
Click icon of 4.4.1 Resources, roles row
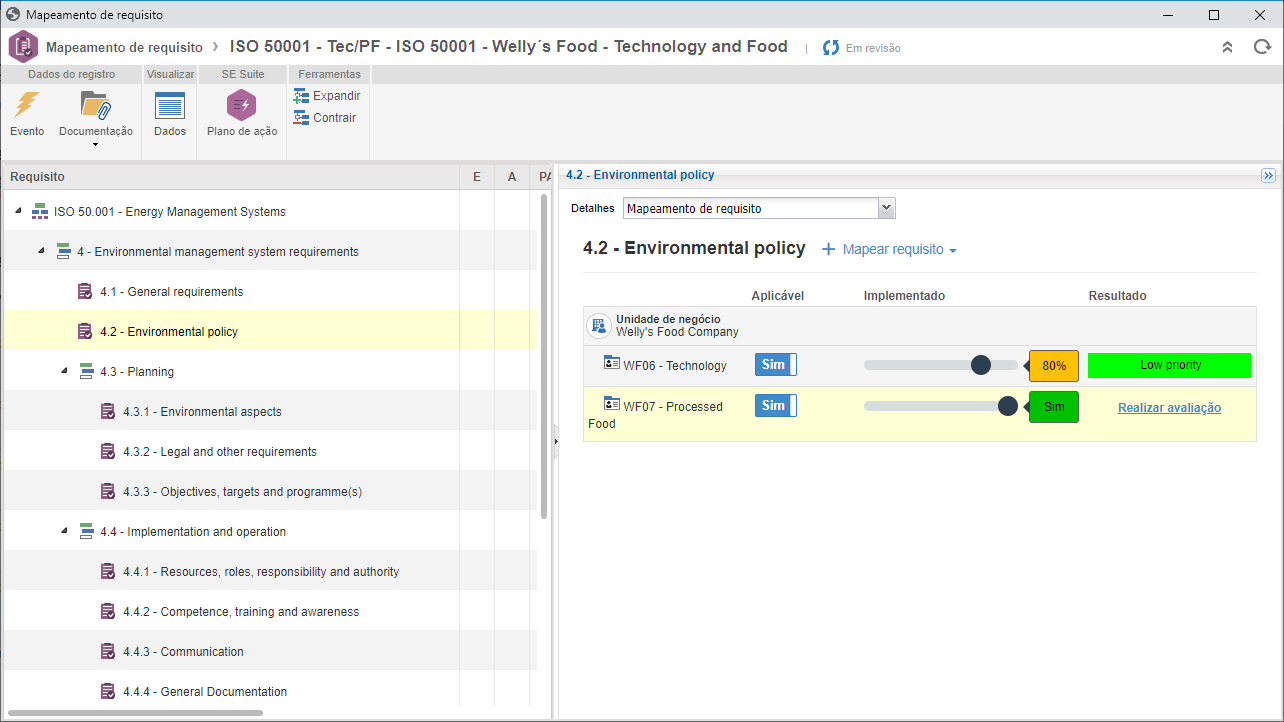pyautogui.click(x=108, y=571)
